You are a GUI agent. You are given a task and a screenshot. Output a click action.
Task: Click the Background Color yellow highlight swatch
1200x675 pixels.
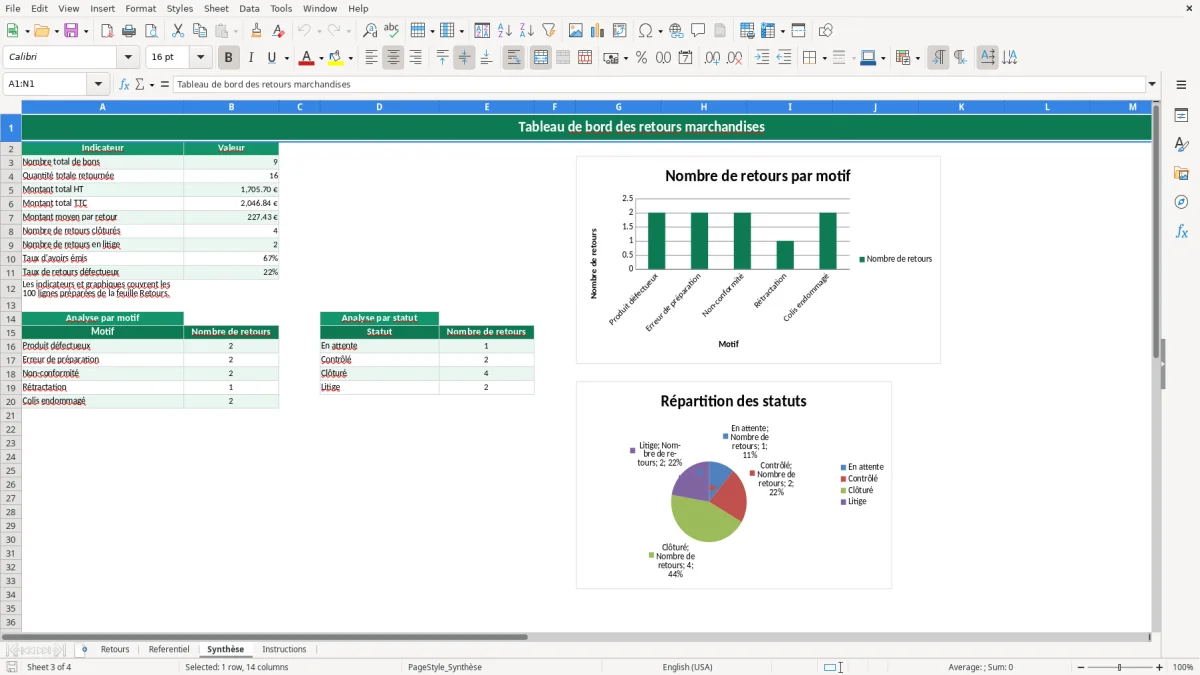coord(336,58)
